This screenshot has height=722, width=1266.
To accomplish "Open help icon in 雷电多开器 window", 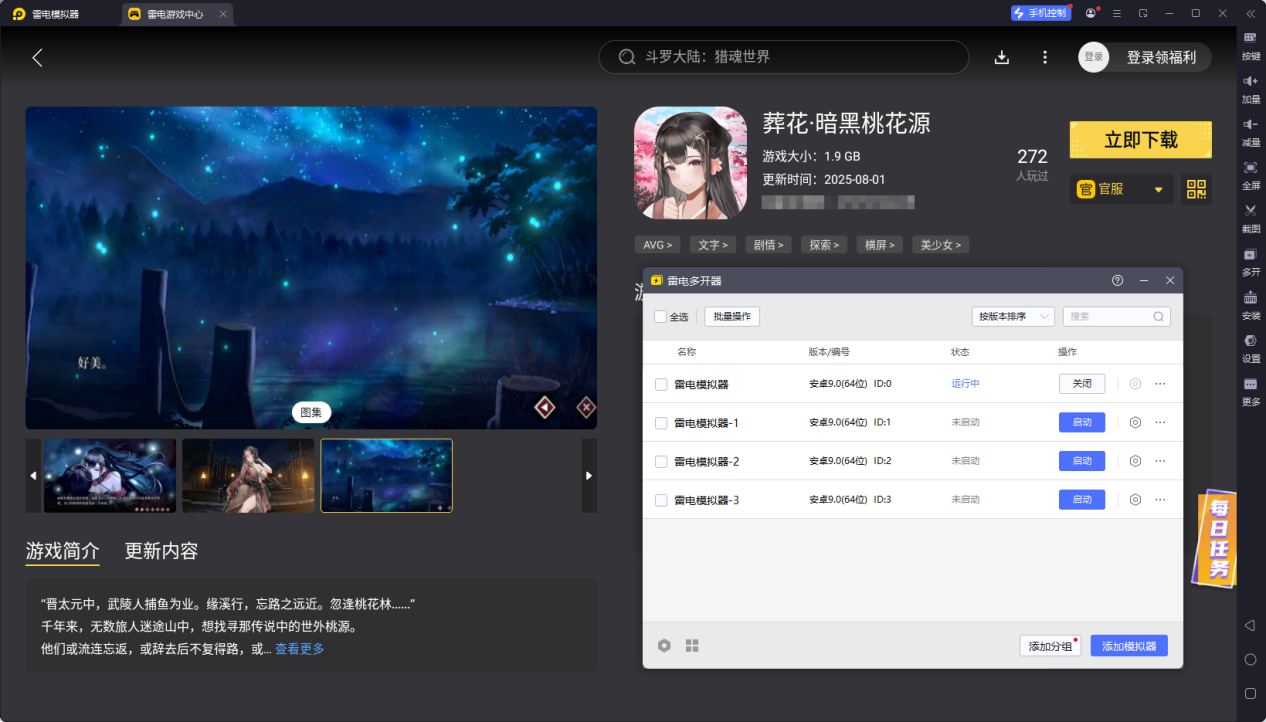I will tap(1117, 281).
